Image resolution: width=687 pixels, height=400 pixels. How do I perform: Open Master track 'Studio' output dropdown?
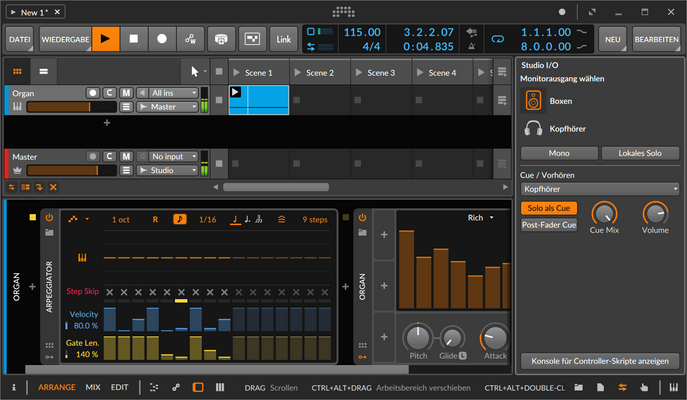click(167, 170)
